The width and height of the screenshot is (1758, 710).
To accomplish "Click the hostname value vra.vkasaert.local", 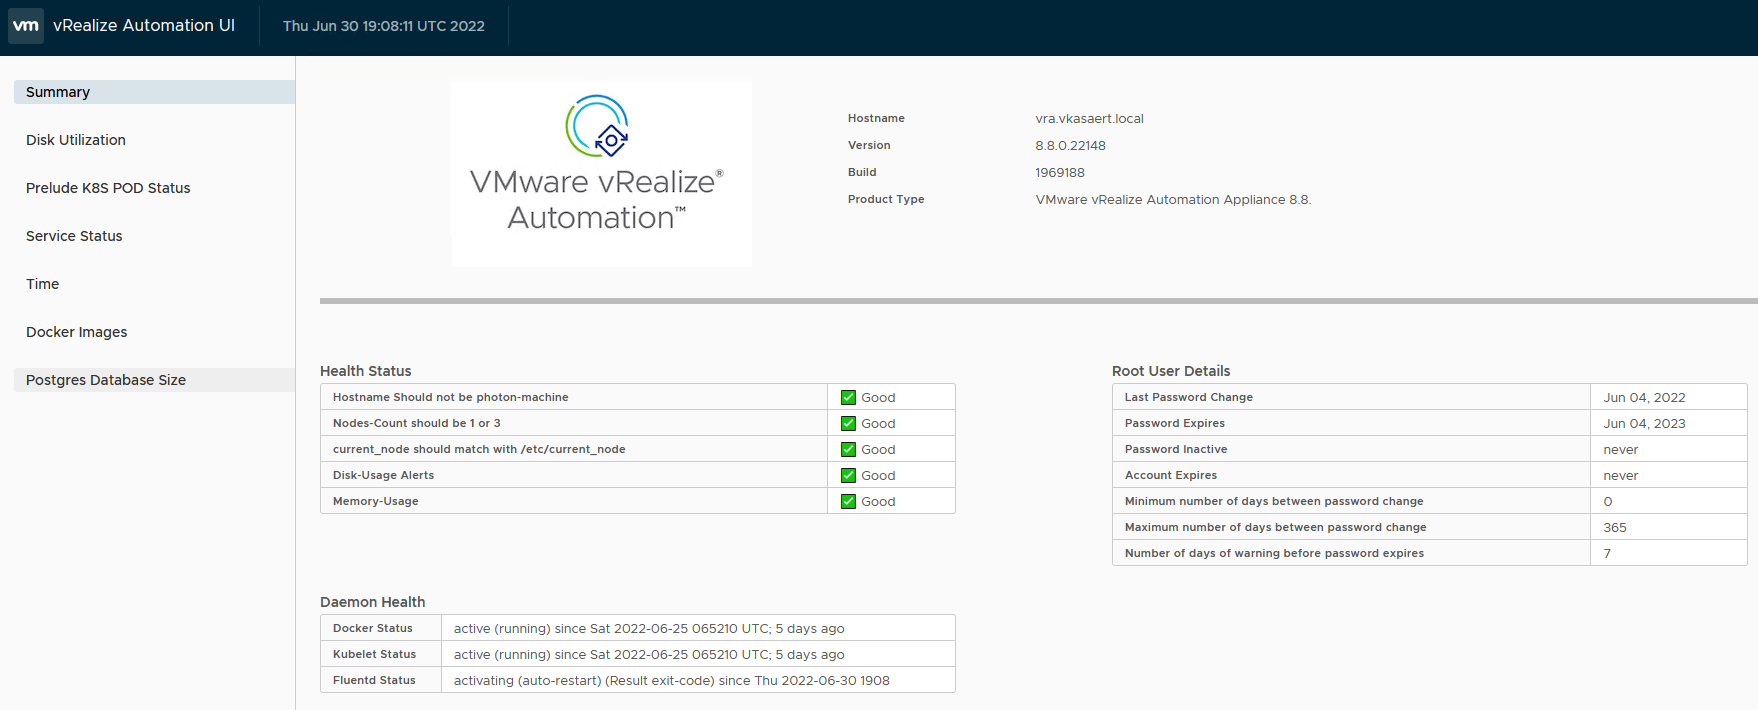I will click(1089, 118).
